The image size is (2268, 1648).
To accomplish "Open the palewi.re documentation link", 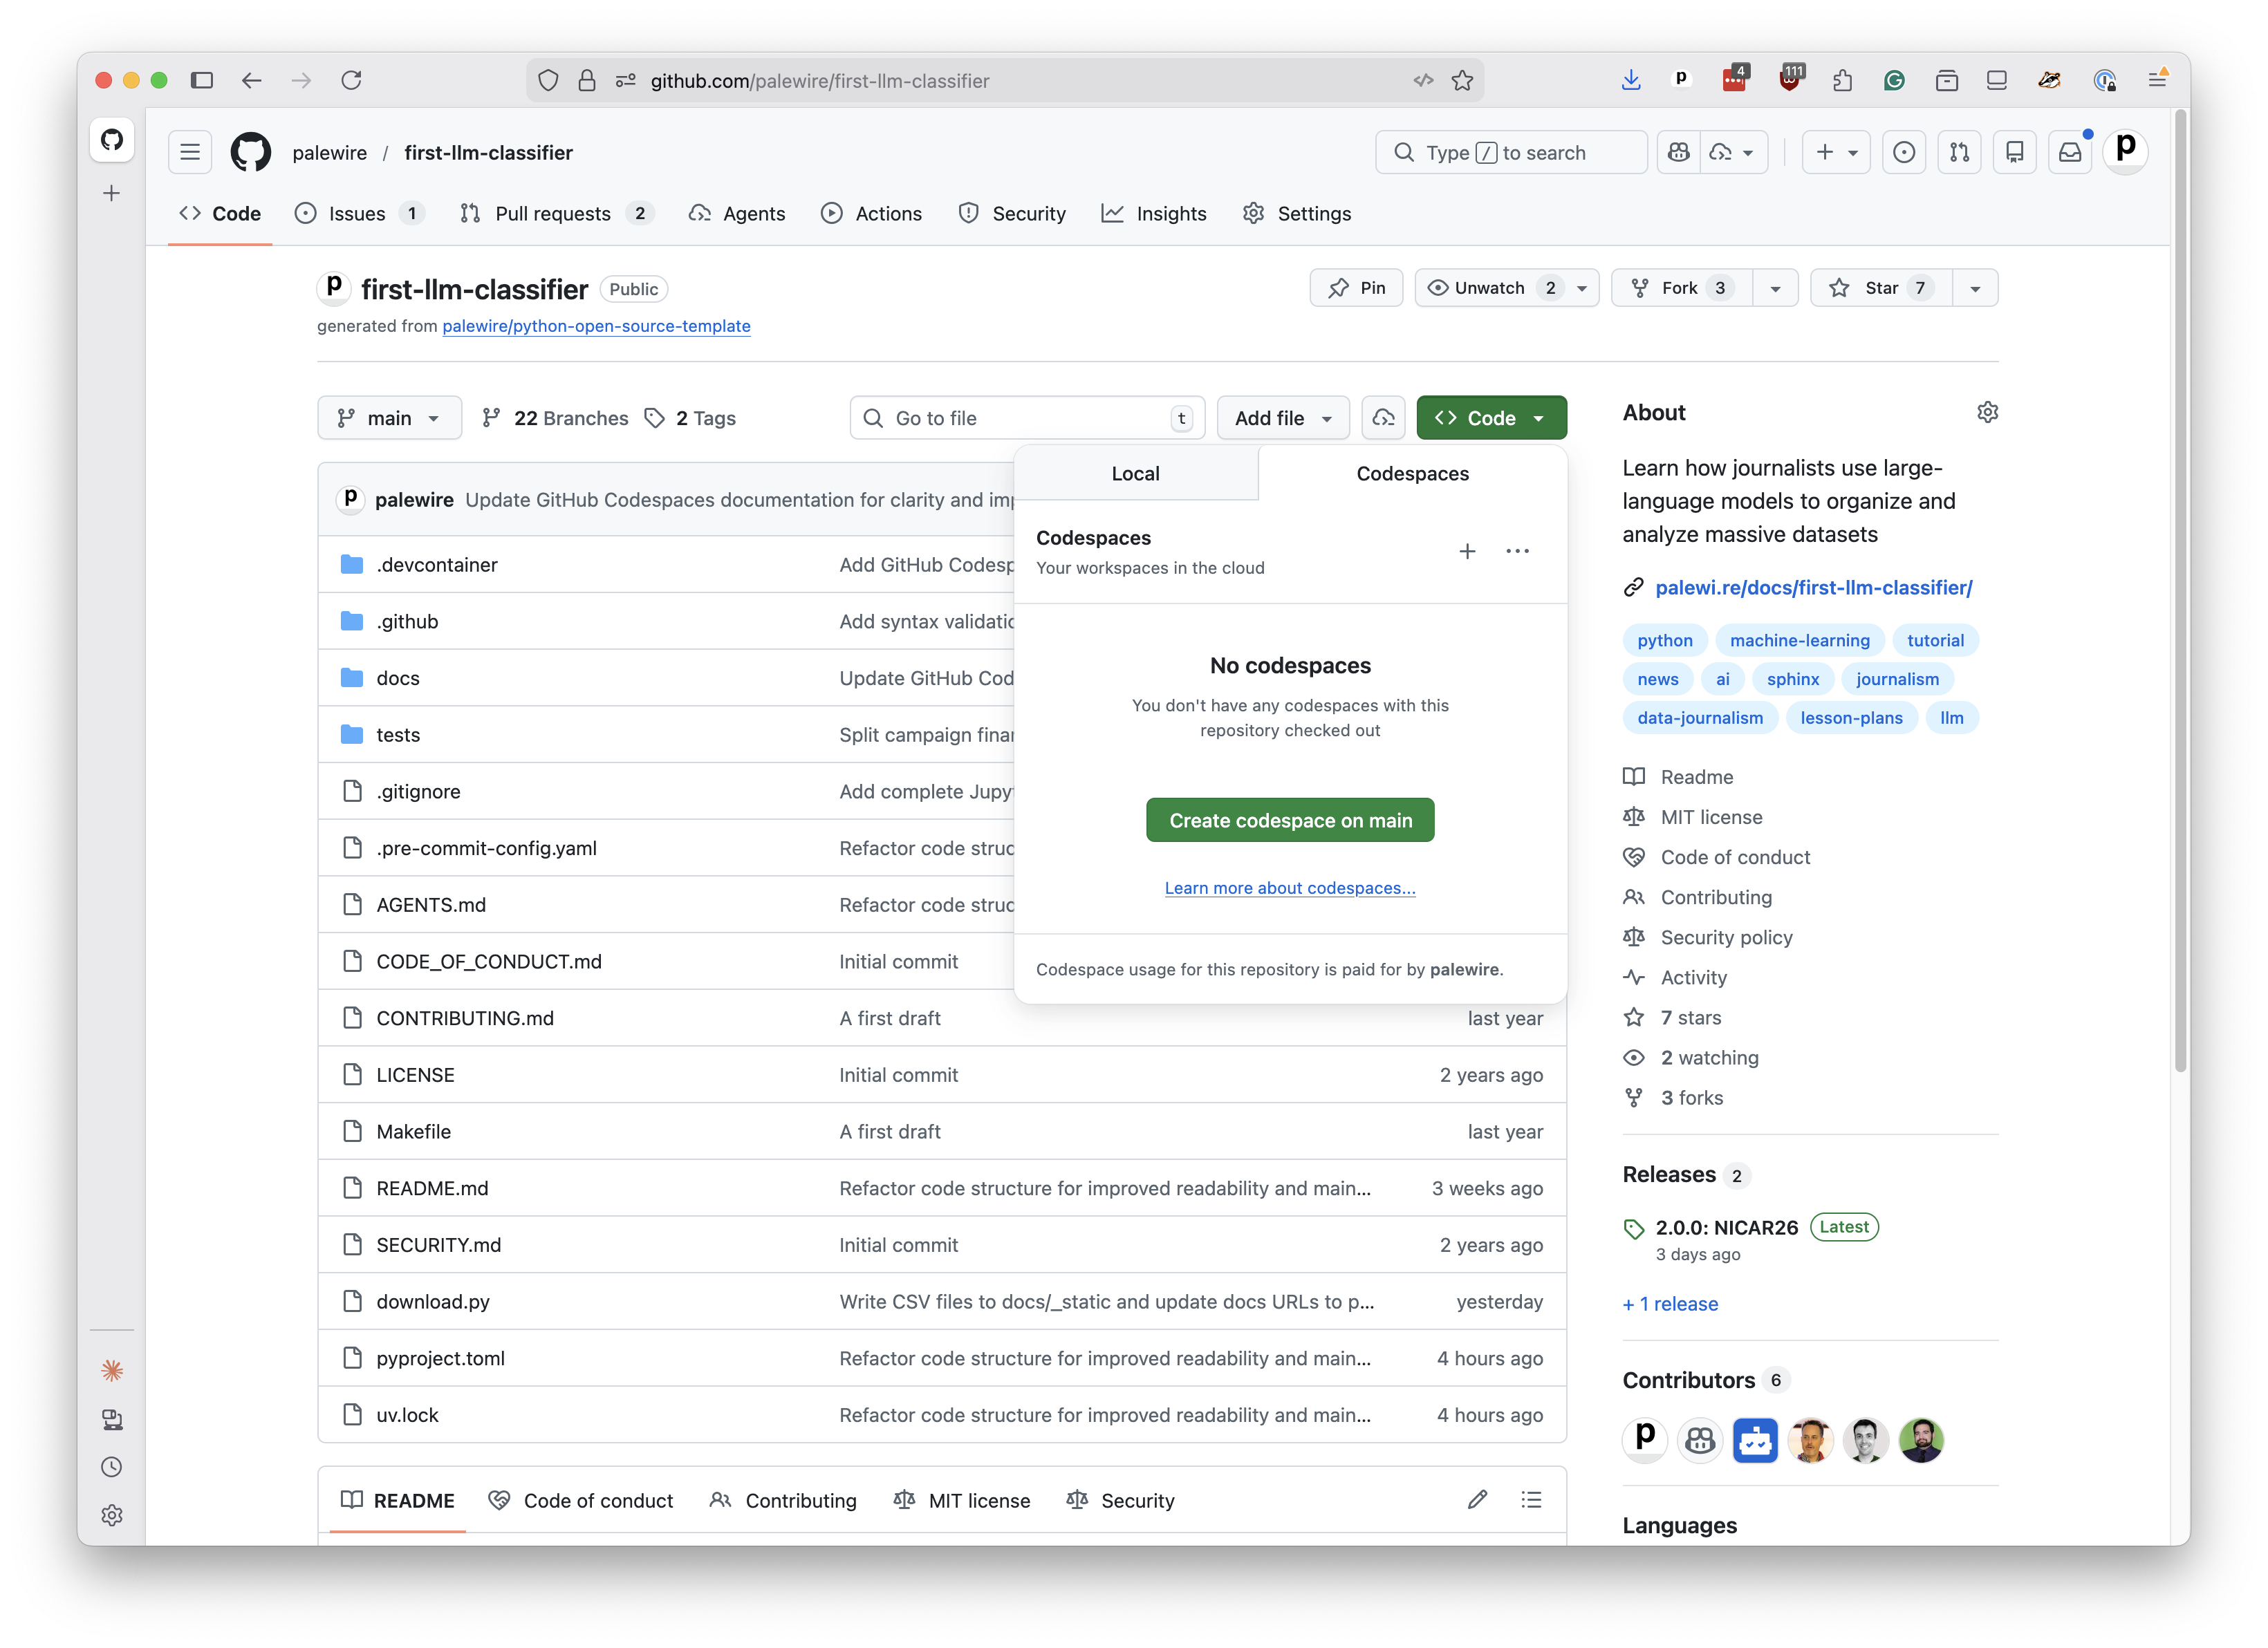I will [x=1814, y=588].
